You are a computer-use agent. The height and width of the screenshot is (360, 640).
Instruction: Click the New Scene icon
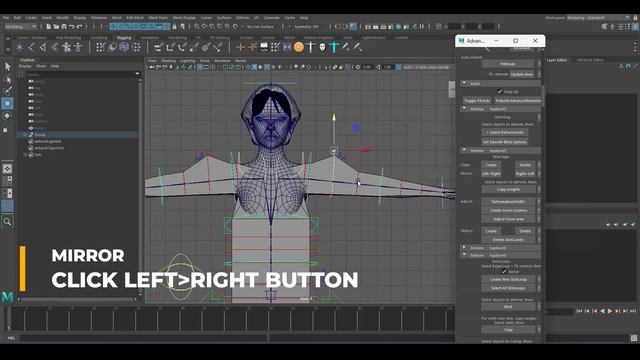pyautogui.click(x=49, y=27)
